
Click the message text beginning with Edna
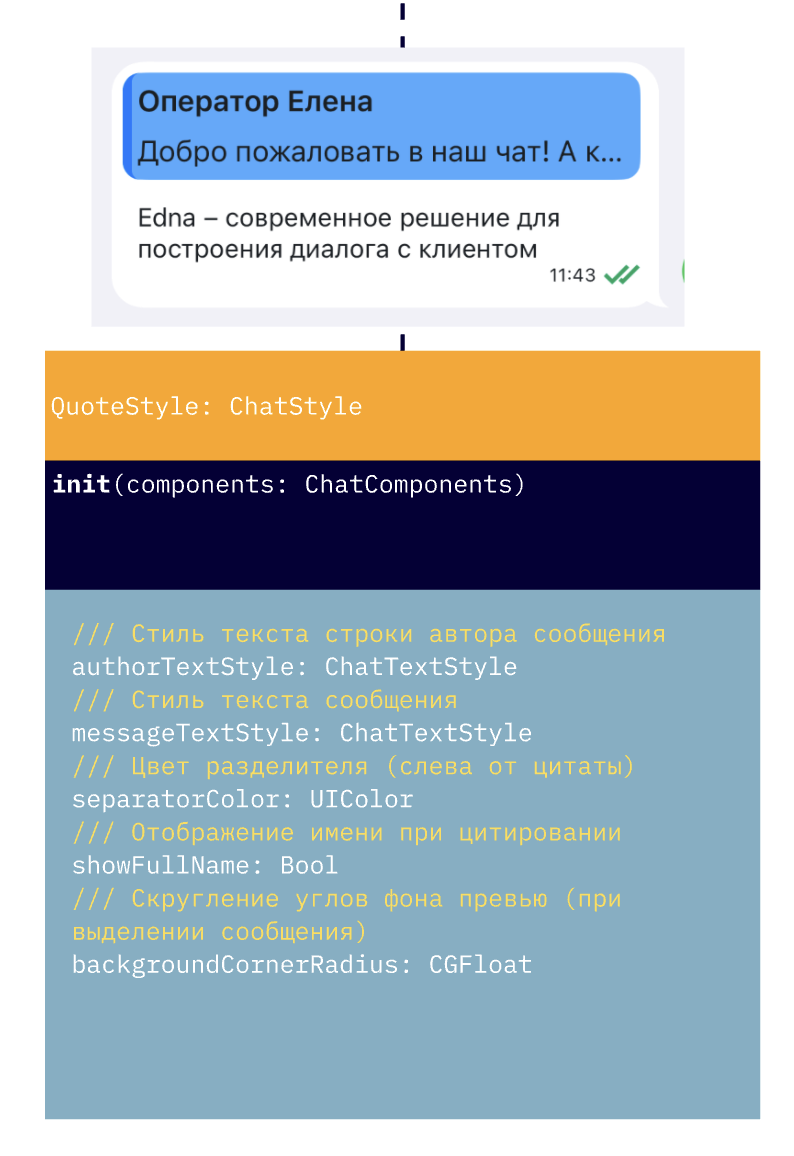(348, 233)
